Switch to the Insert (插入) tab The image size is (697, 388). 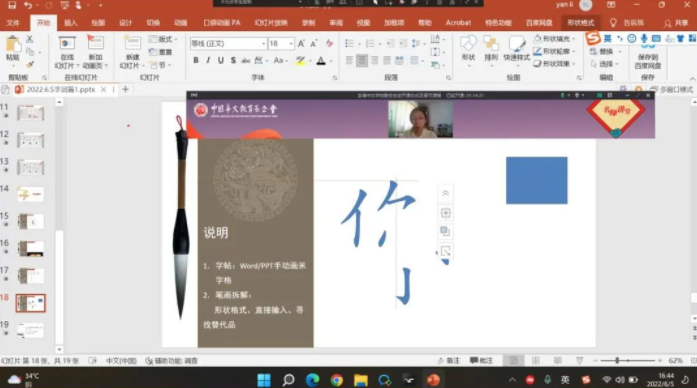click(71, 23)
